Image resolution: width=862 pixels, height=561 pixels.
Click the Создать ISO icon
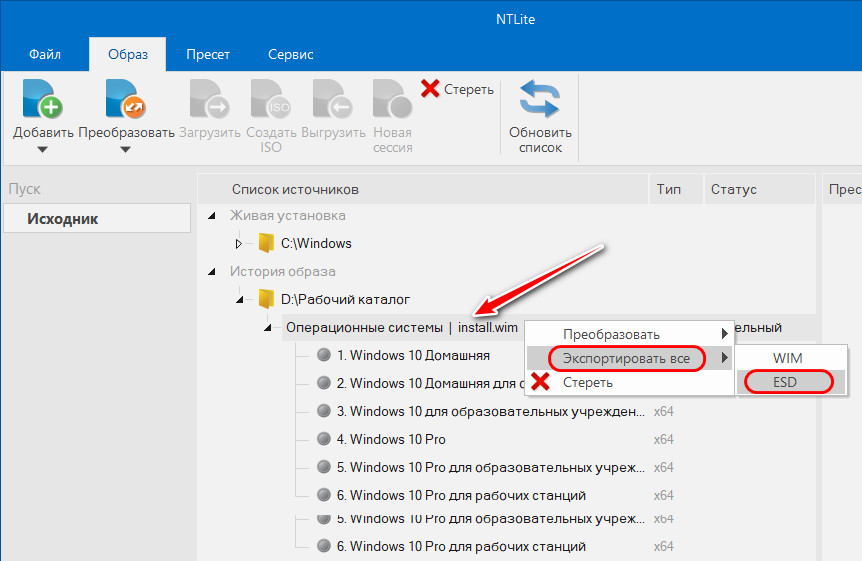[x=270, y=99]
